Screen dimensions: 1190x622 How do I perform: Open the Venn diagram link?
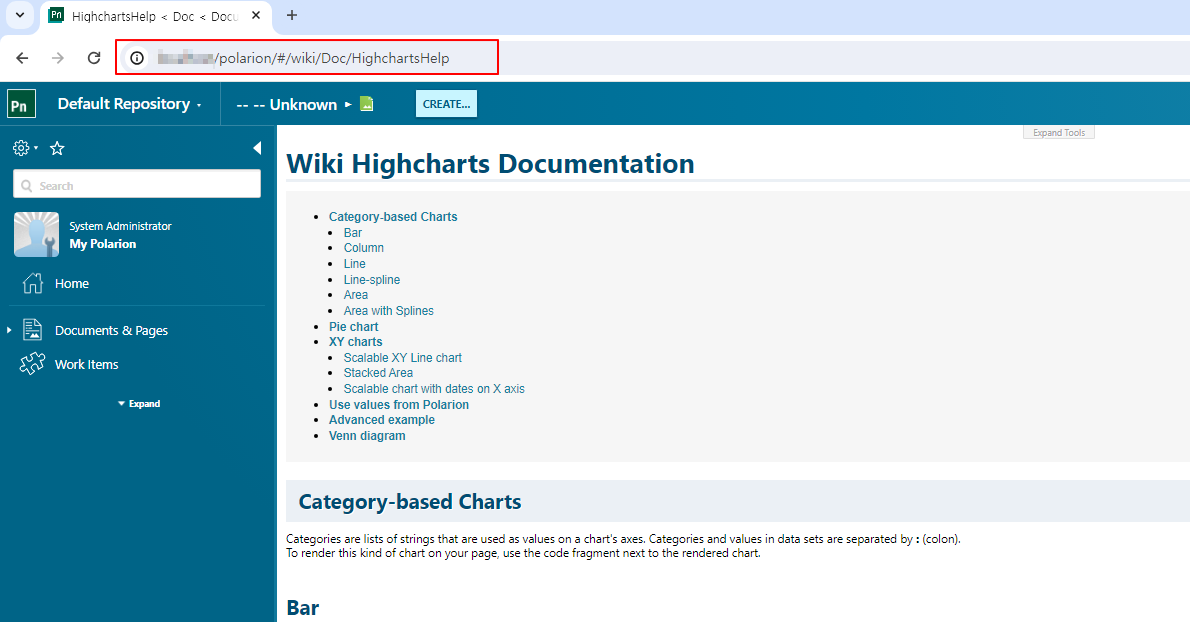tap(367, 436)
